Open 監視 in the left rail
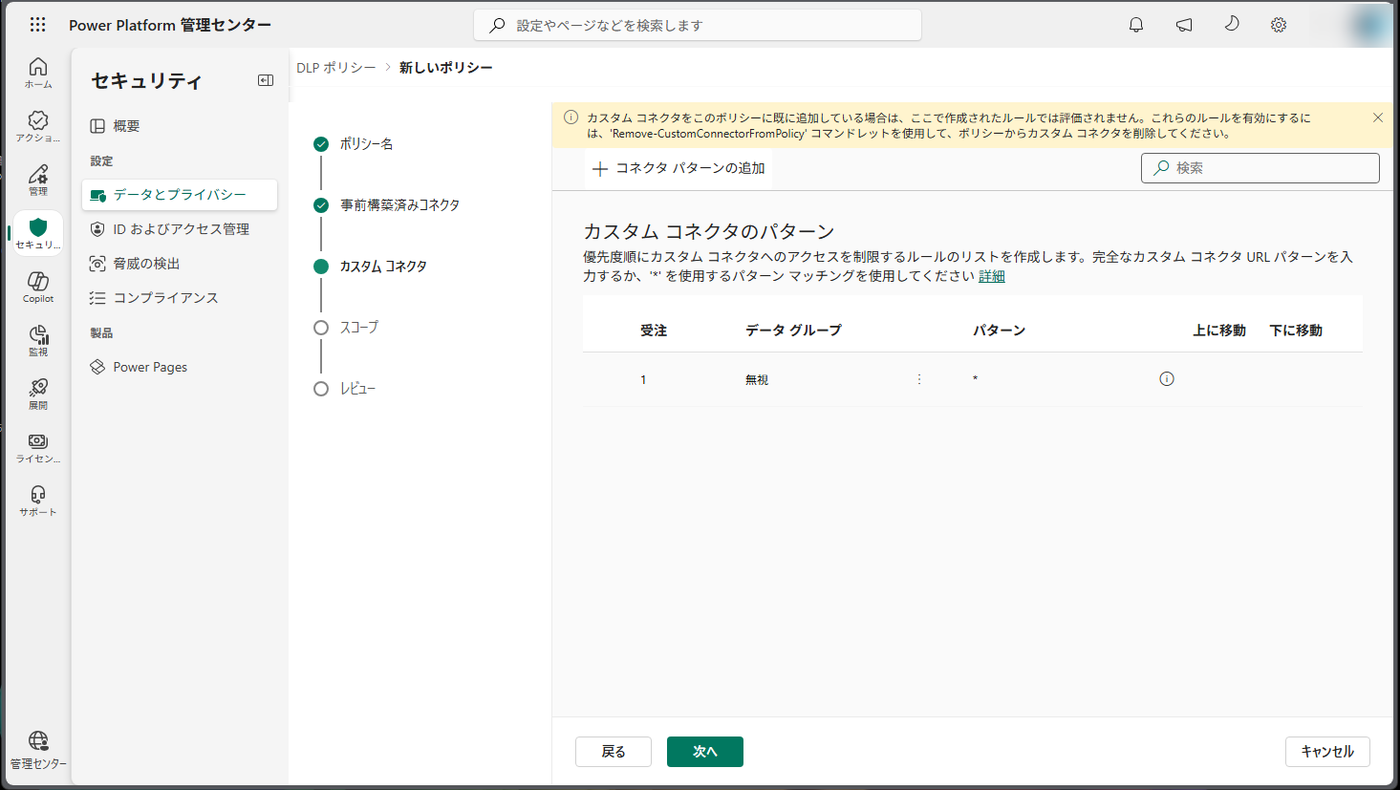The width and height of the screenshot is (1400, 790). (38, 341)
